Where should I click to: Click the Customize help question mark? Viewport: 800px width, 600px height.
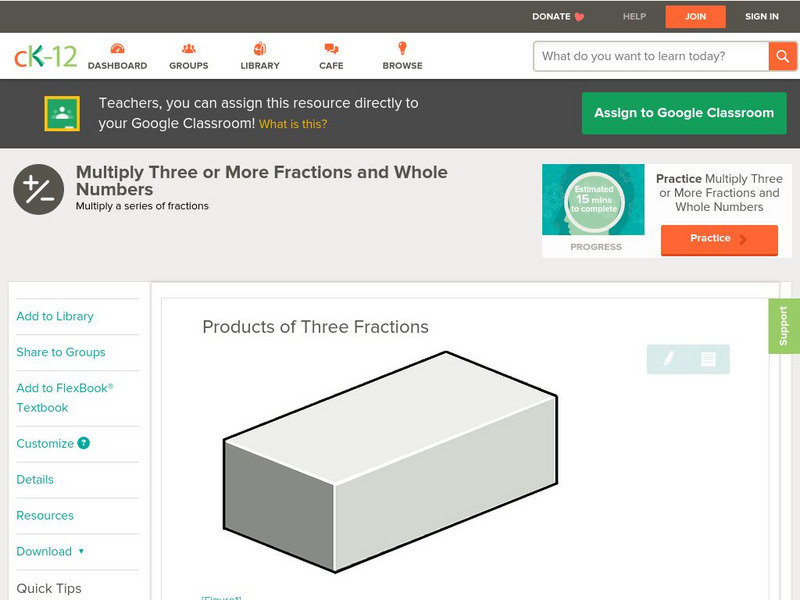pyautogui.click(x=84, y=443)
